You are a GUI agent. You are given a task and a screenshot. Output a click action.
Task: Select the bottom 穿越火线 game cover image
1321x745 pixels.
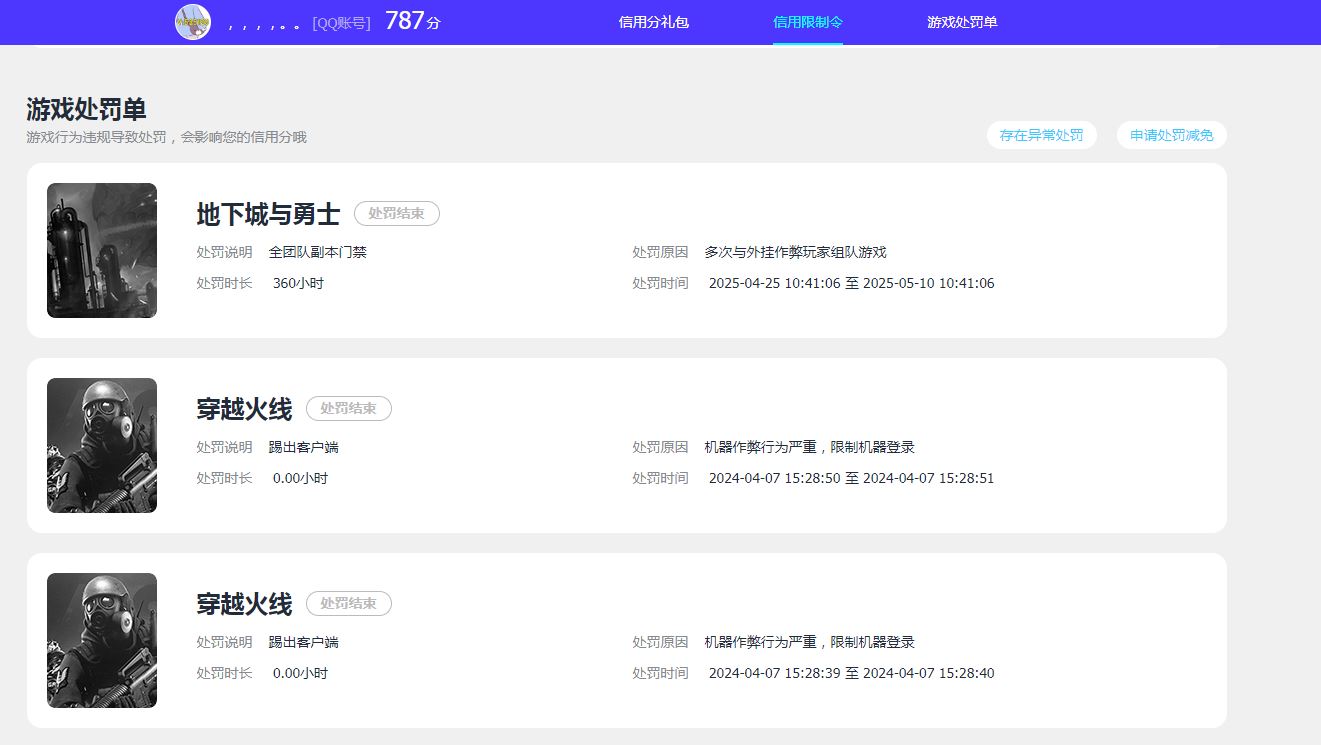pyautogui.click(x=101, y=639)
